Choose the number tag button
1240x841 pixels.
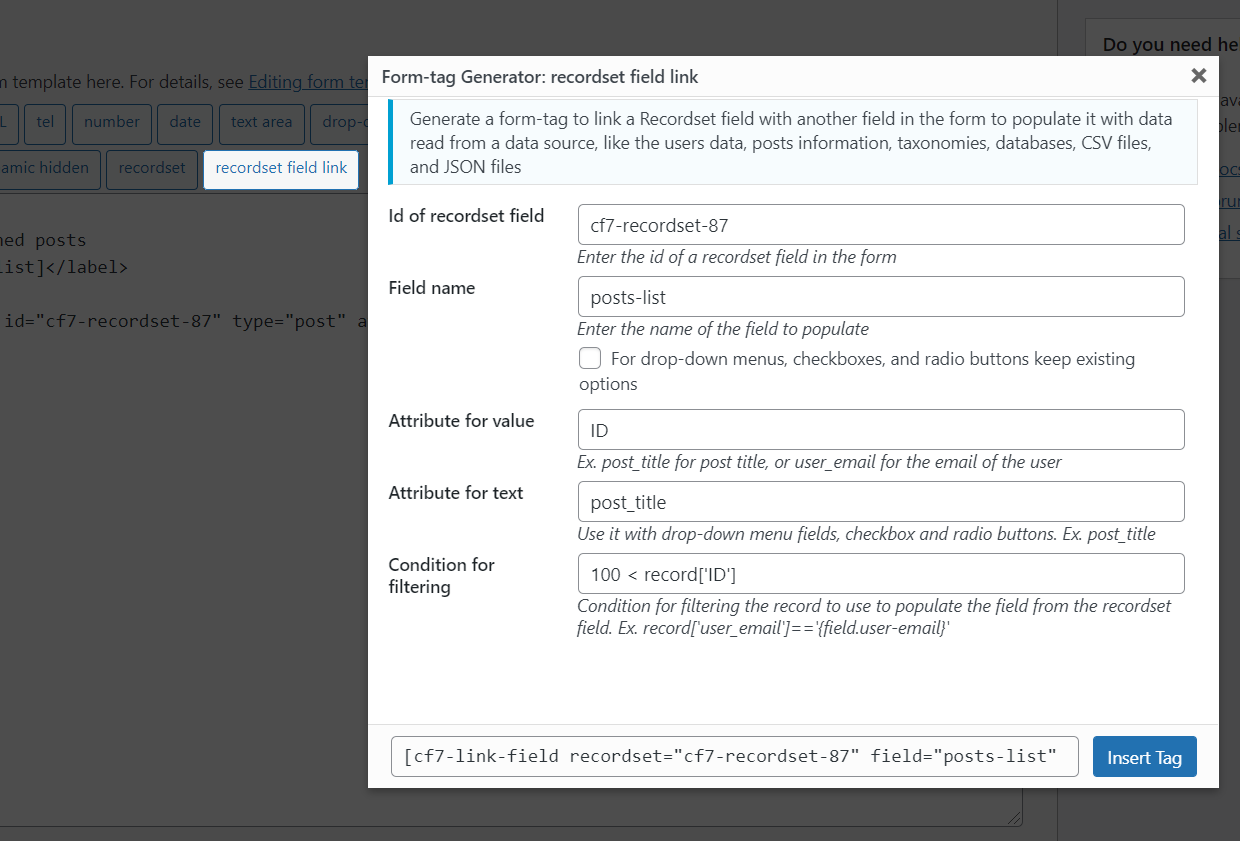(112, 123)
